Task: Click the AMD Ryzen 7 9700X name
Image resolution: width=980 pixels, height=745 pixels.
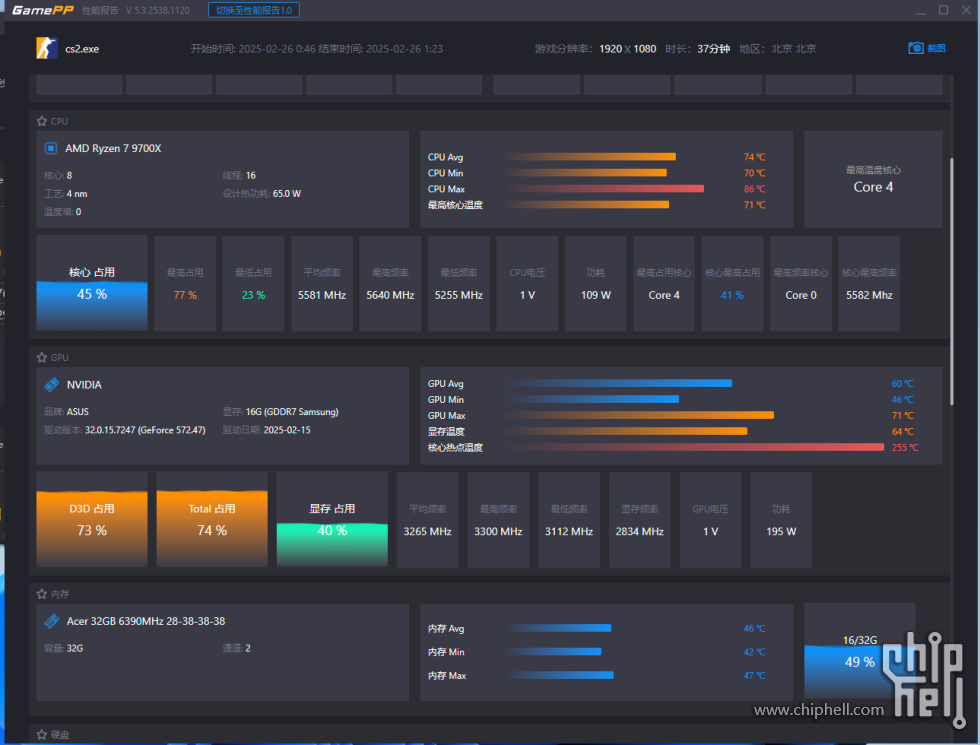Action: pyautogui.click(x=113, y=148)
